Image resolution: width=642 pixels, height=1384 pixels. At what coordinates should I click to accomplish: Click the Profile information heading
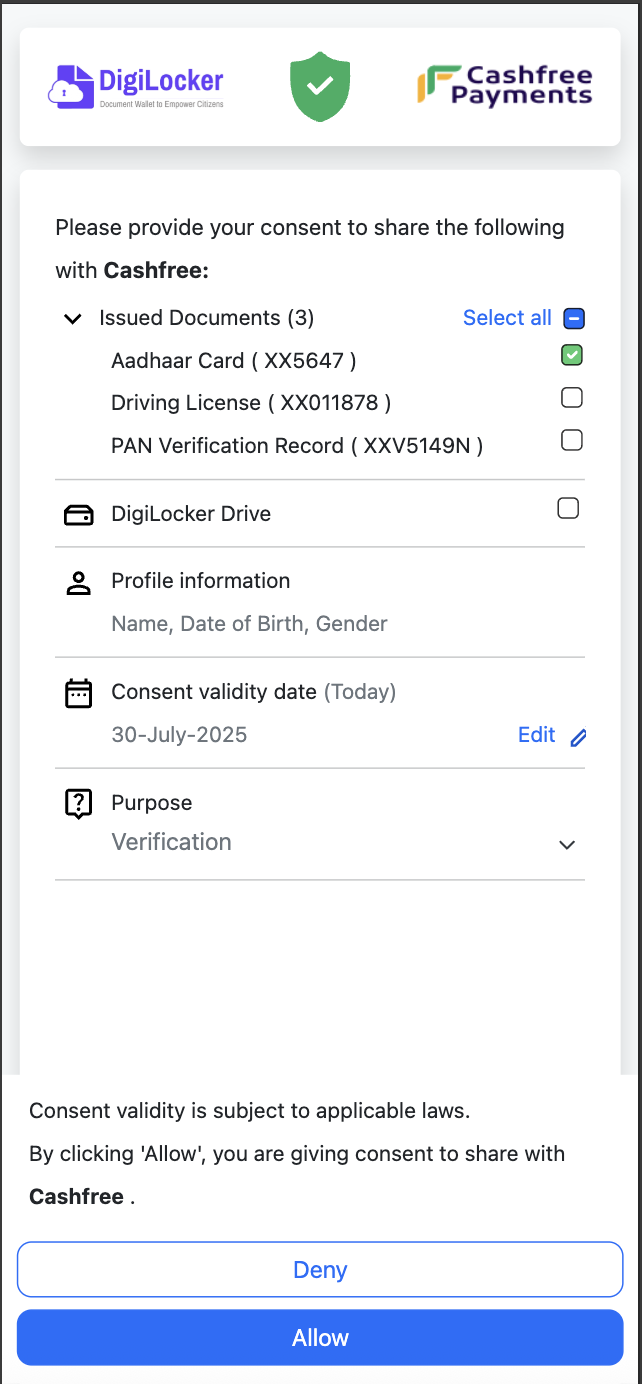pyautogui.click(x=201, y=581)
